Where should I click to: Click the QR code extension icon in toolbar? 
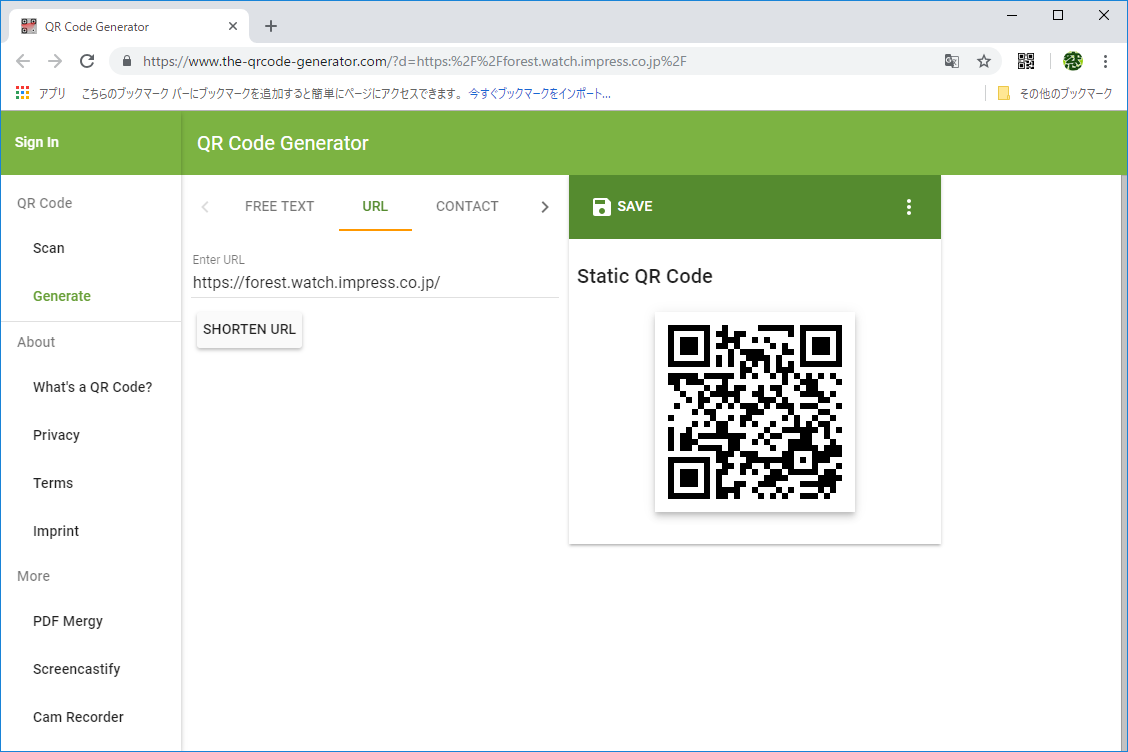tap(1026, 60)
